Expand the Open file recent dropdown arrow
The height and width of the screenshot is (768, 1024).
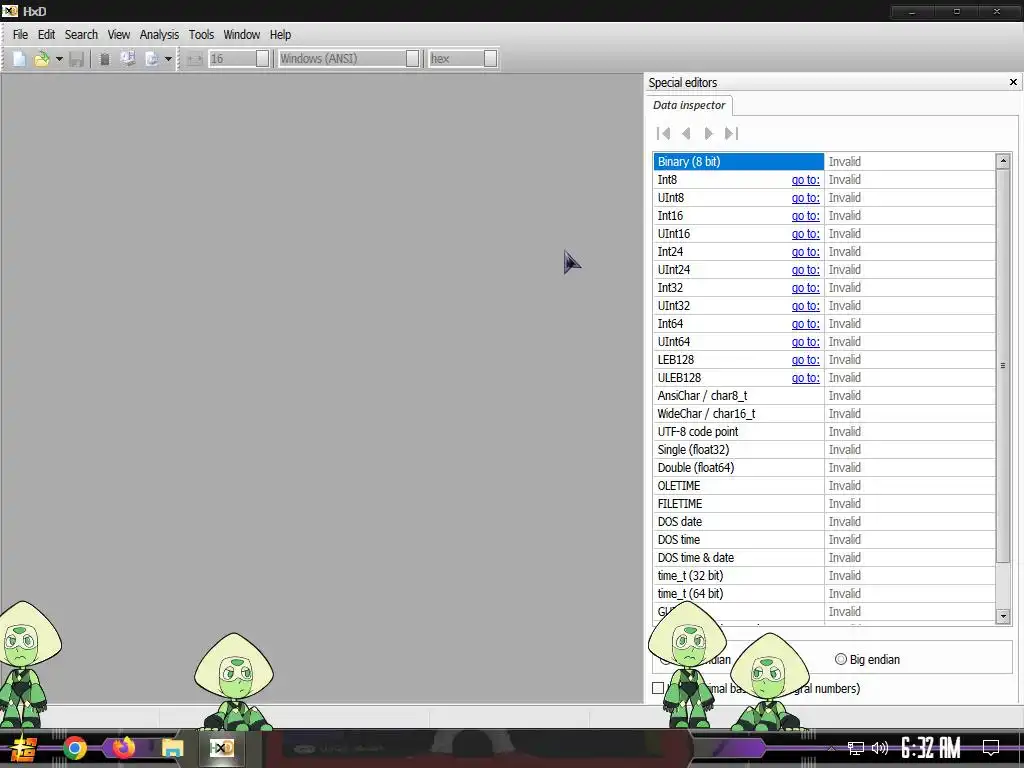pos(59,59)
